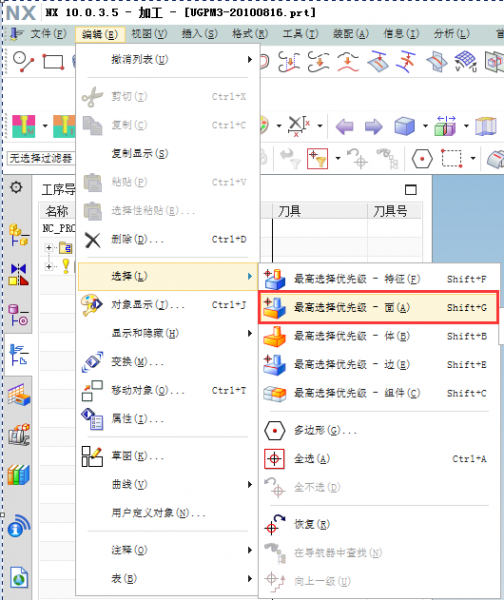Screen dimensions: 504x600
Task: Expand the 显示和隐藏(H) submenu
Action: click(x=168, y=333)
